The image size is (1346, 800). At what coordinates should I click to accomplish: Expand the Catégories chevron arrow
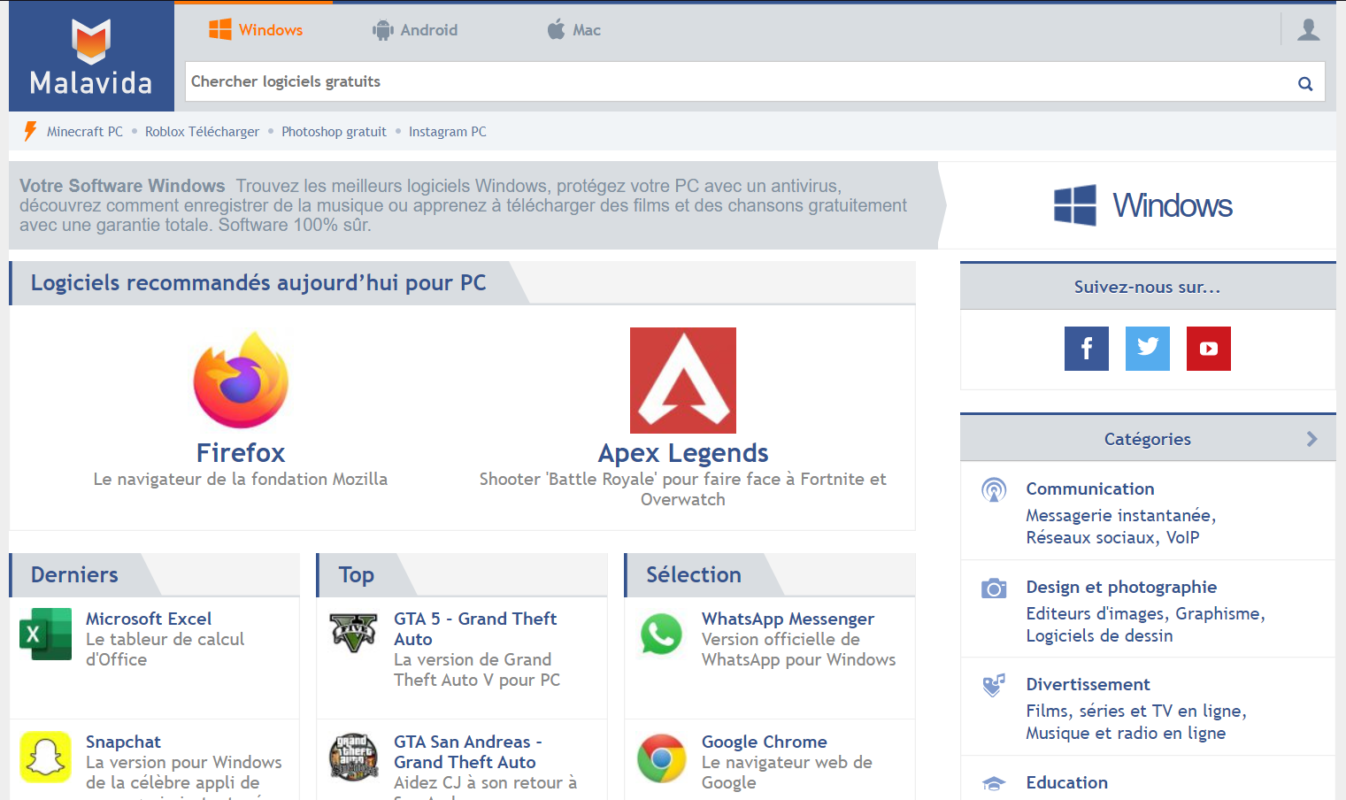click(x=1312, y=439)
